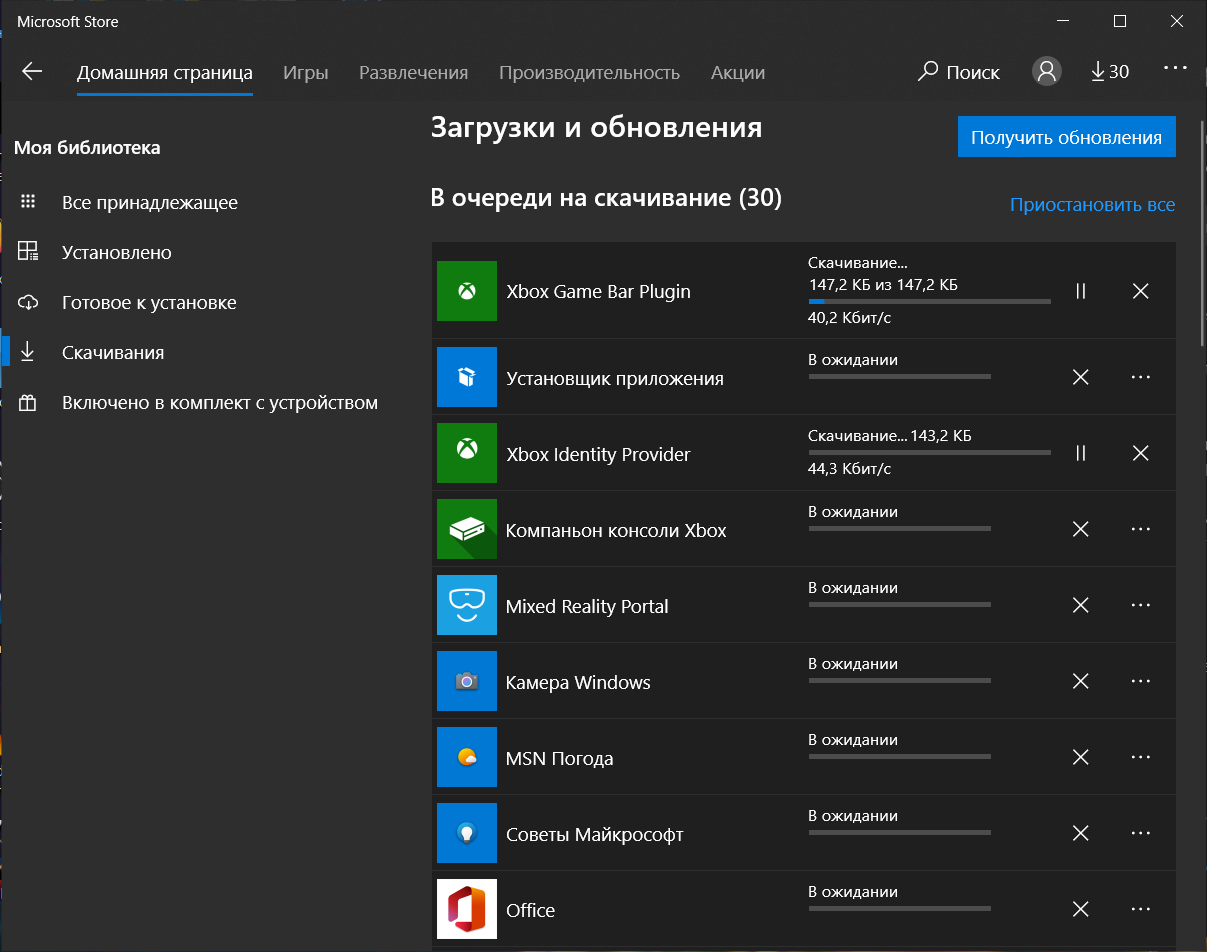Cancel the Компаньон консоли Xbox download

tap(1080, 529)
